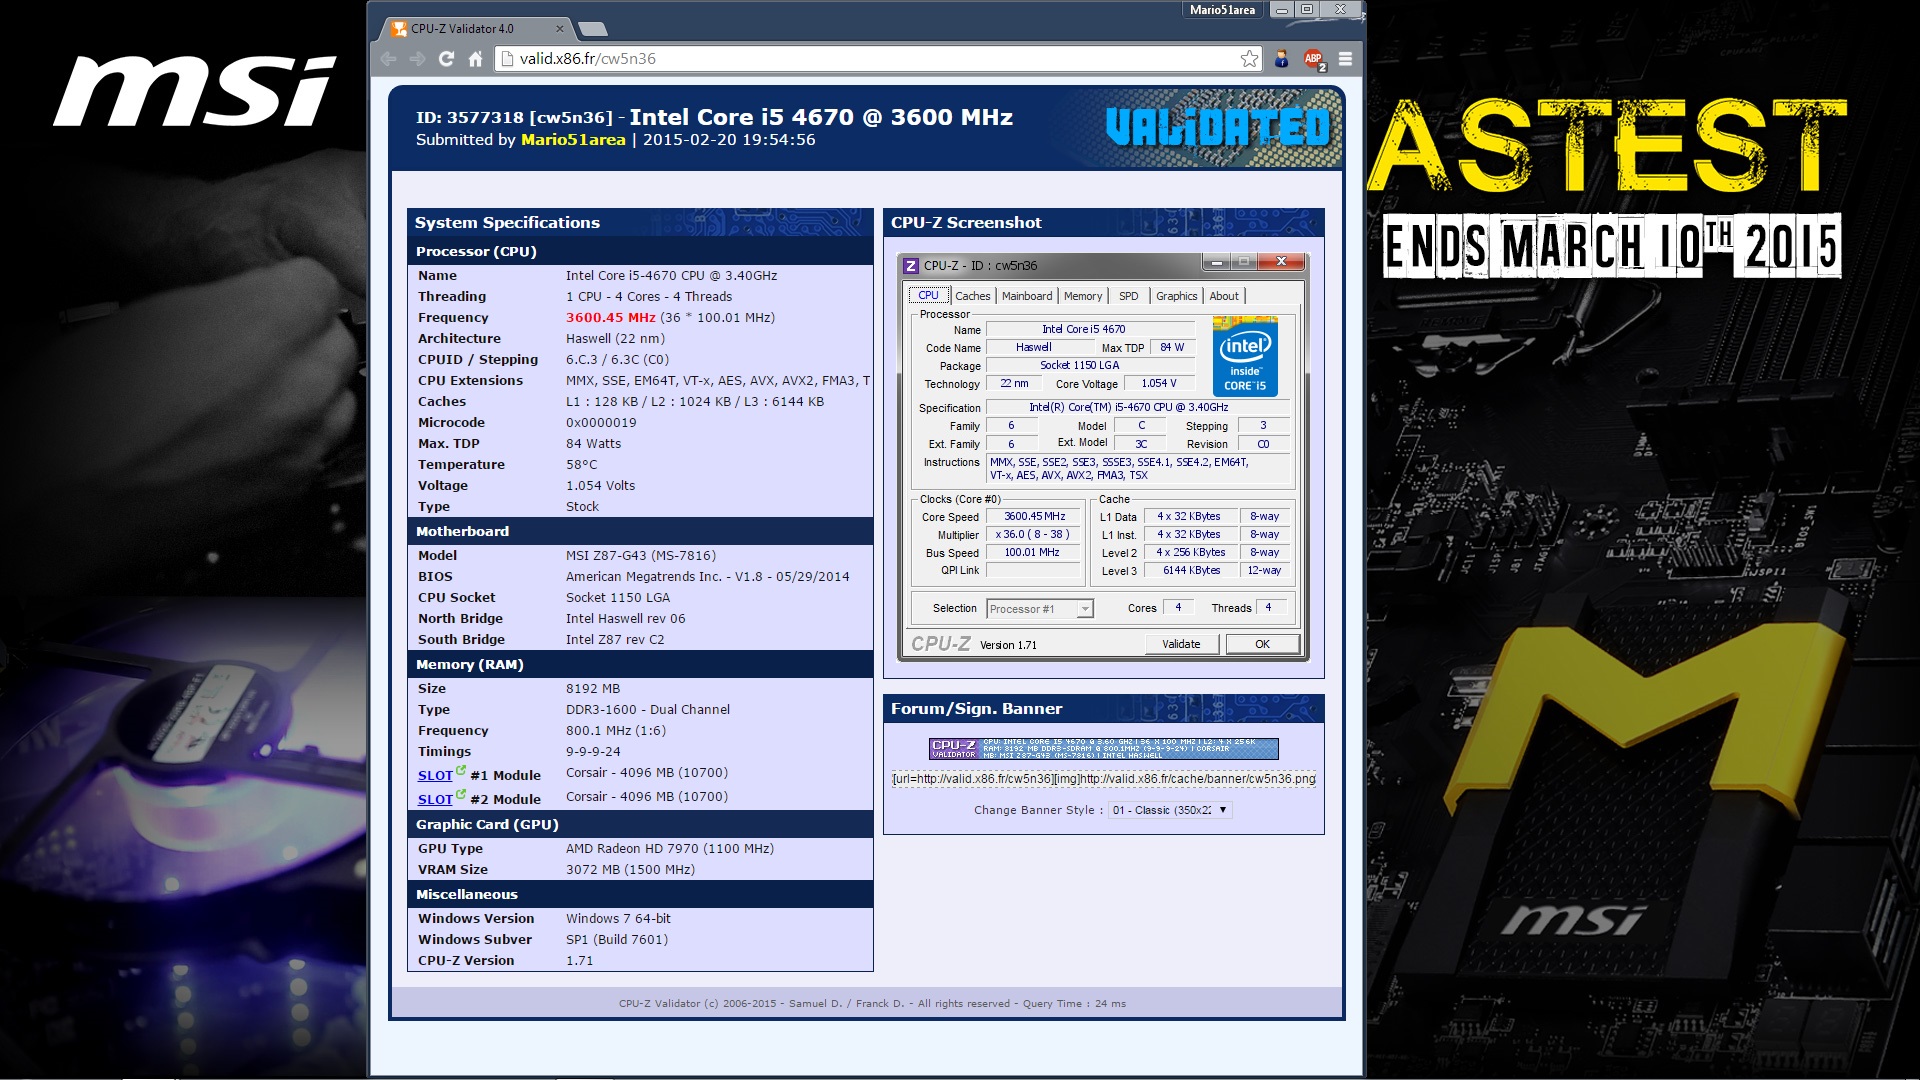Open the Change Banner Style dropdown
The image size is (1920, 1080).
(x=1170, y=810)
